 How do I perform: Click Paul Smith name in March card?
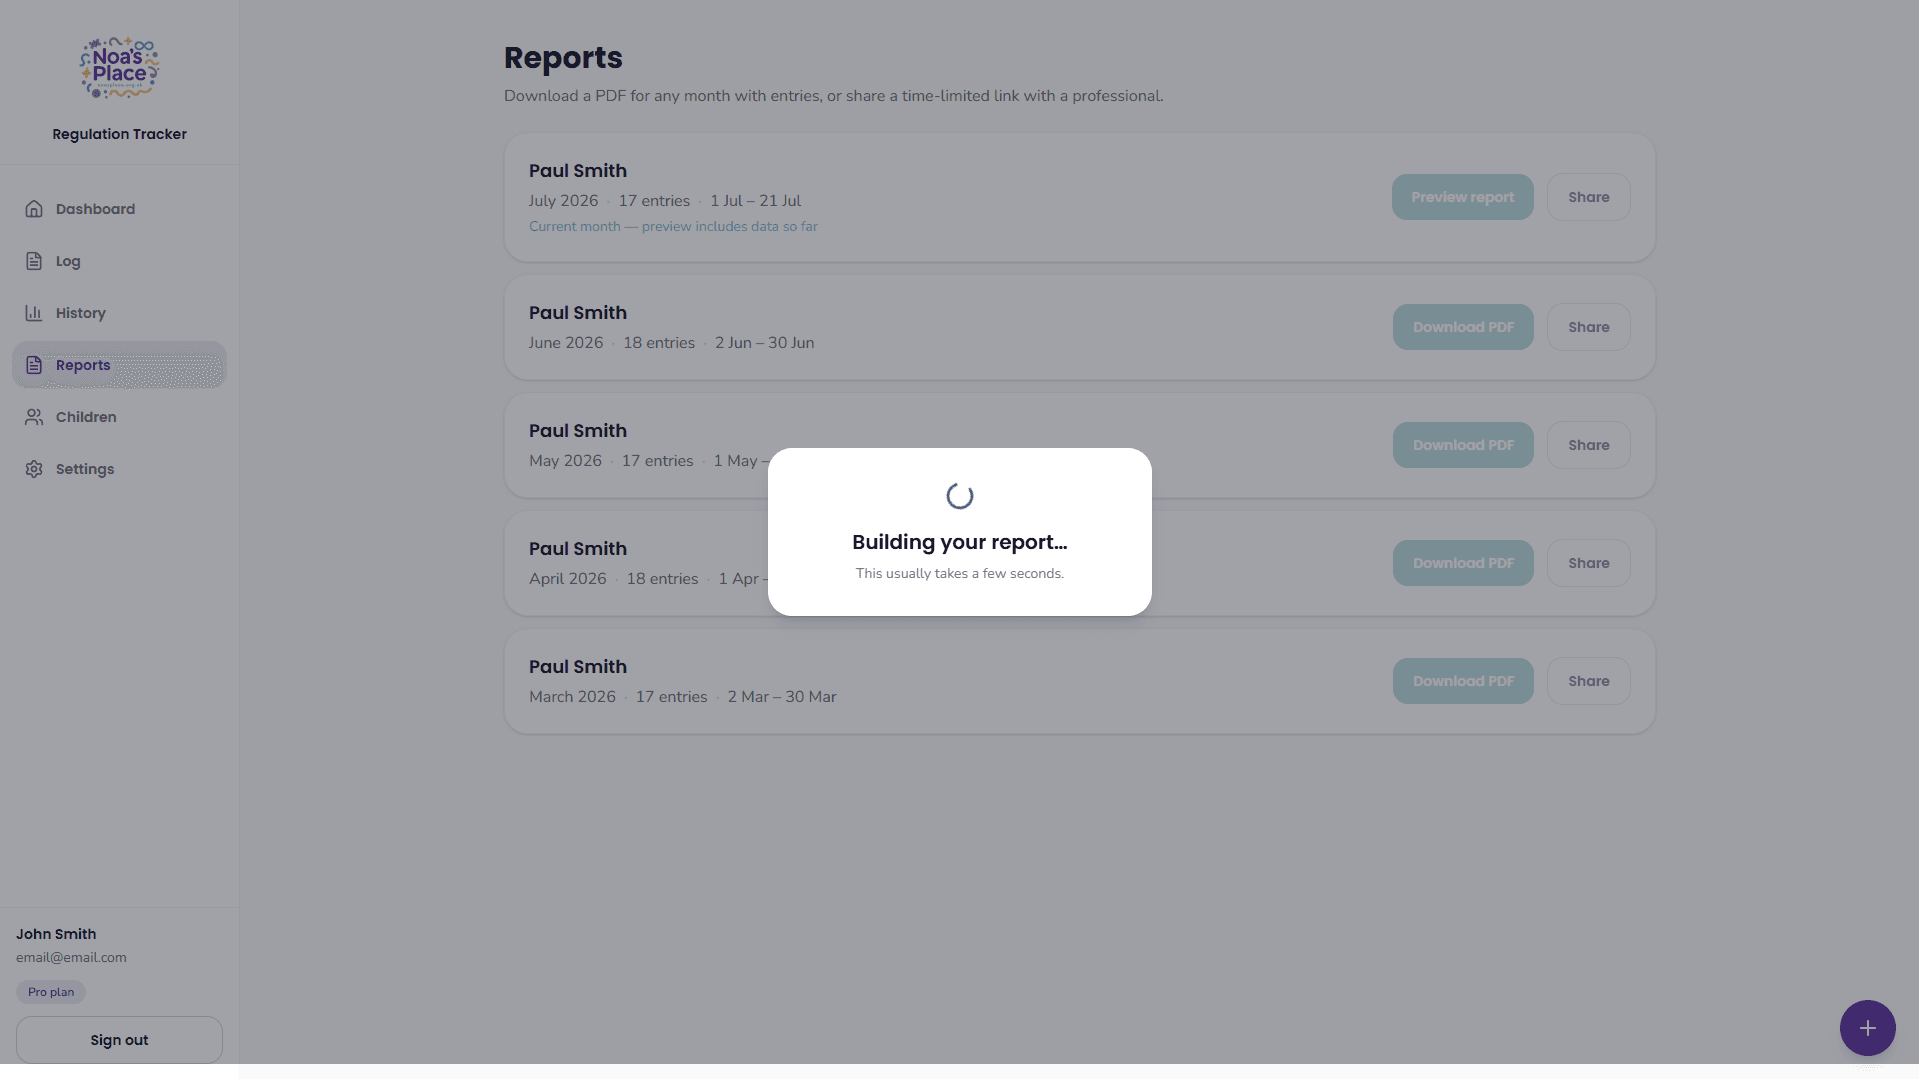click(x=578, y=667)
